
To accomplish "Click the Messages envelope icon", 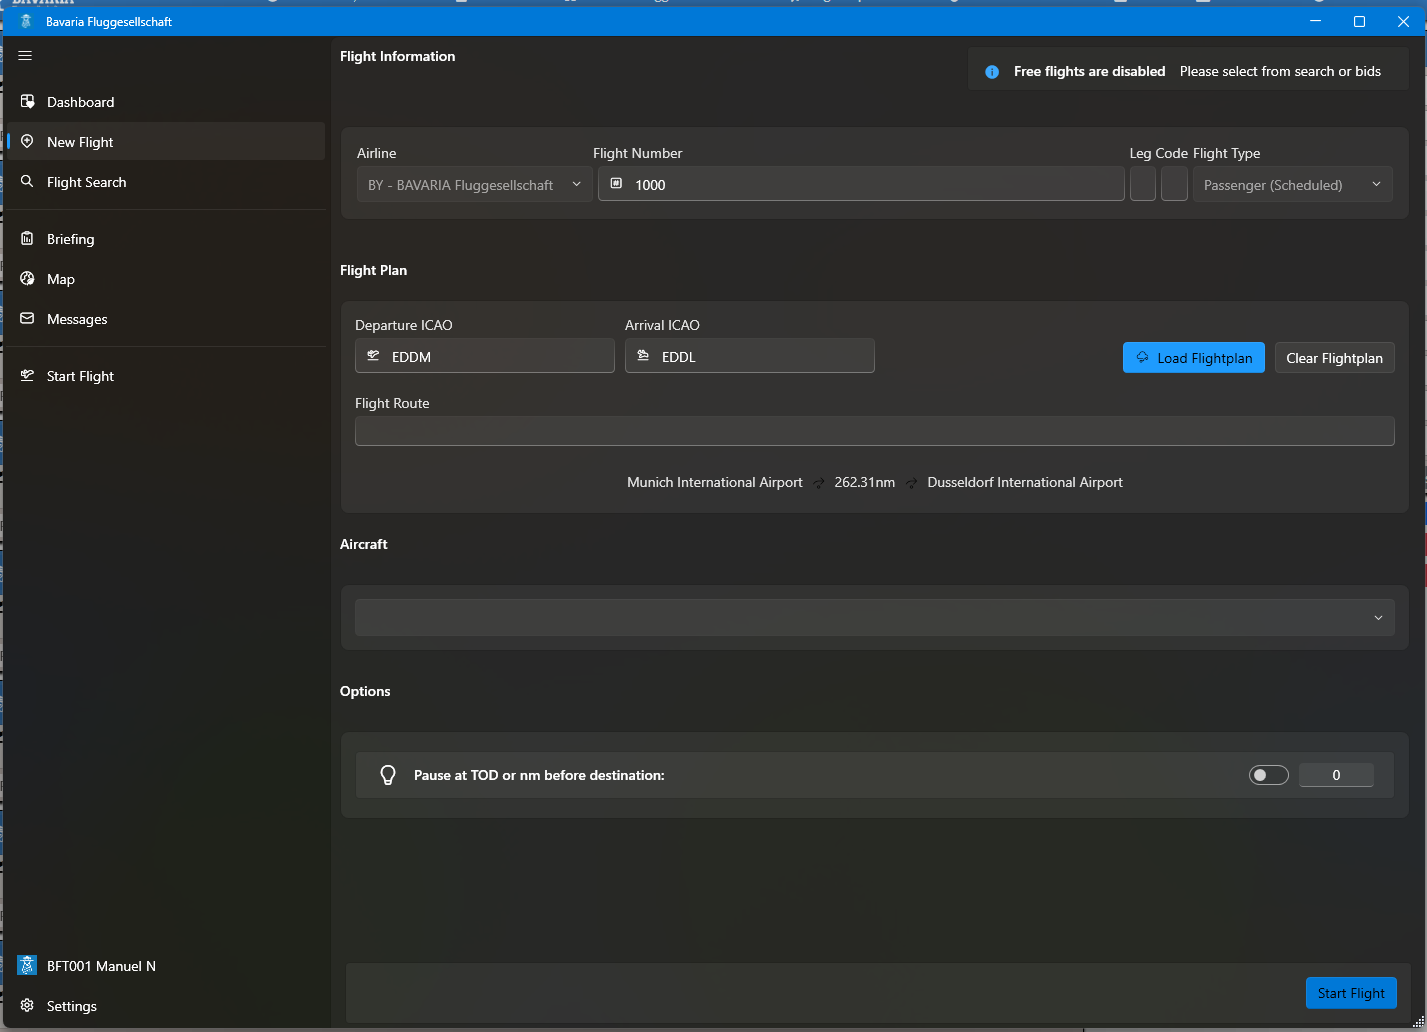I will pos(27,319).
